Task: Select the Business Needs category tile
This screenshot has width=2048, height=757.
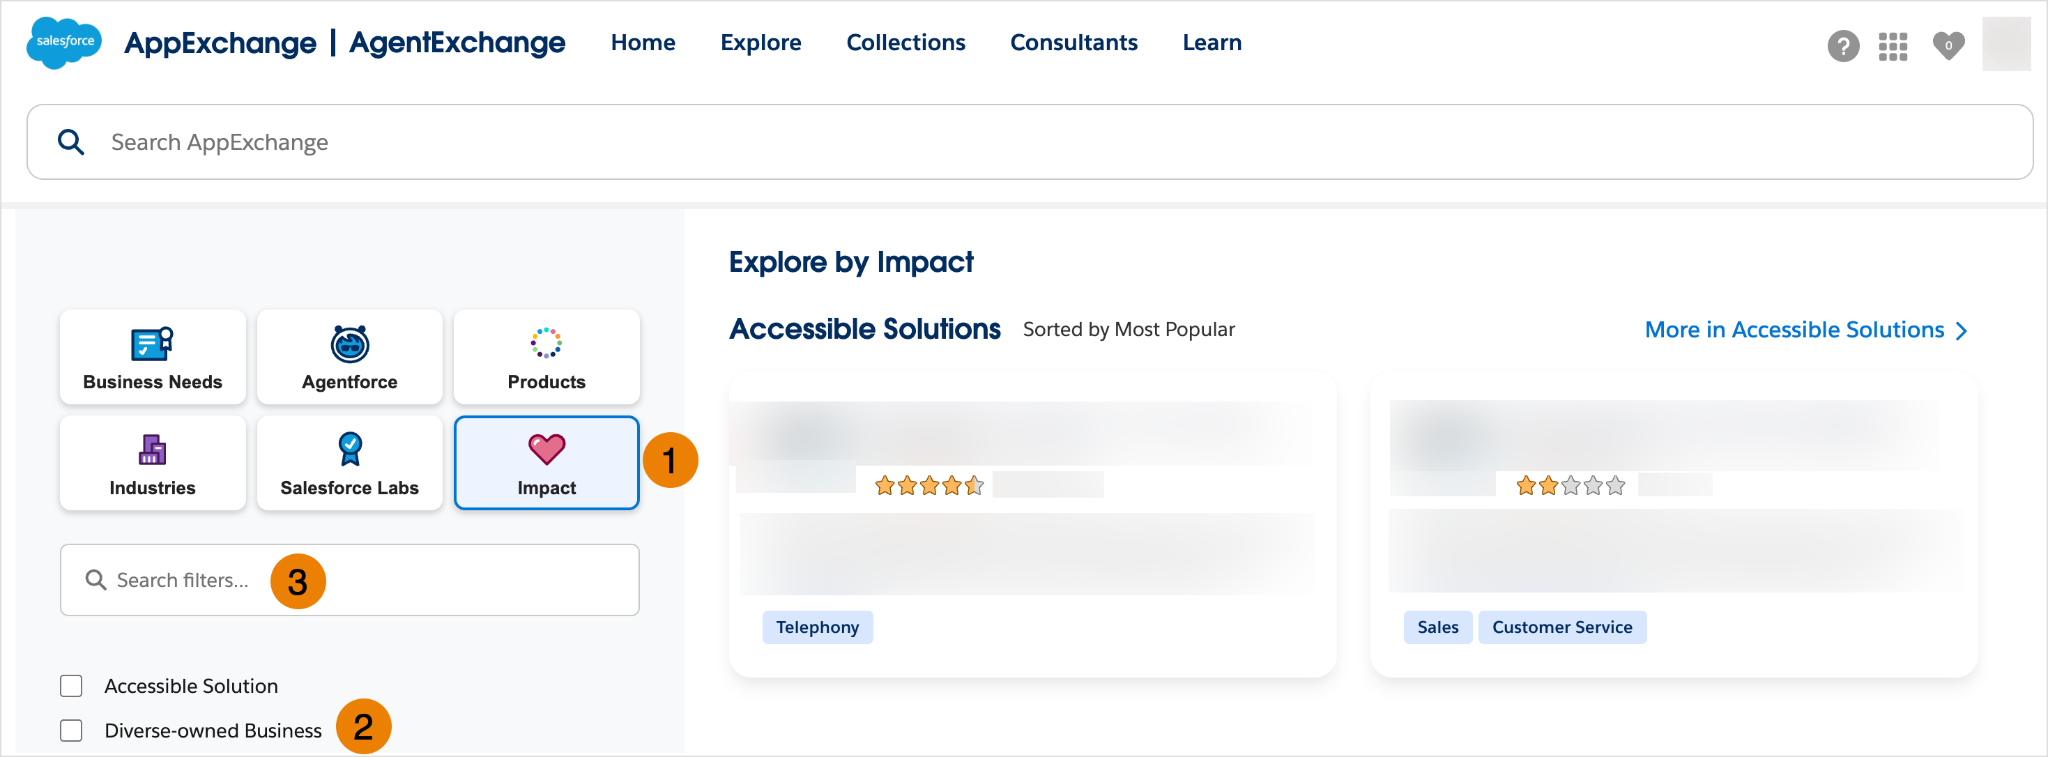Action: (x=153, y=357)
